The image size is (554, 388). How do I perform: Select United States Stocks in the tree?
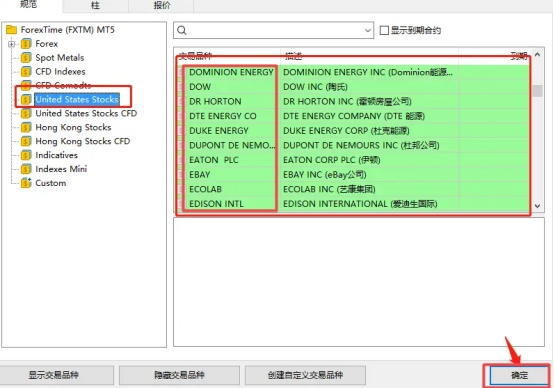[x=77, y=100]
